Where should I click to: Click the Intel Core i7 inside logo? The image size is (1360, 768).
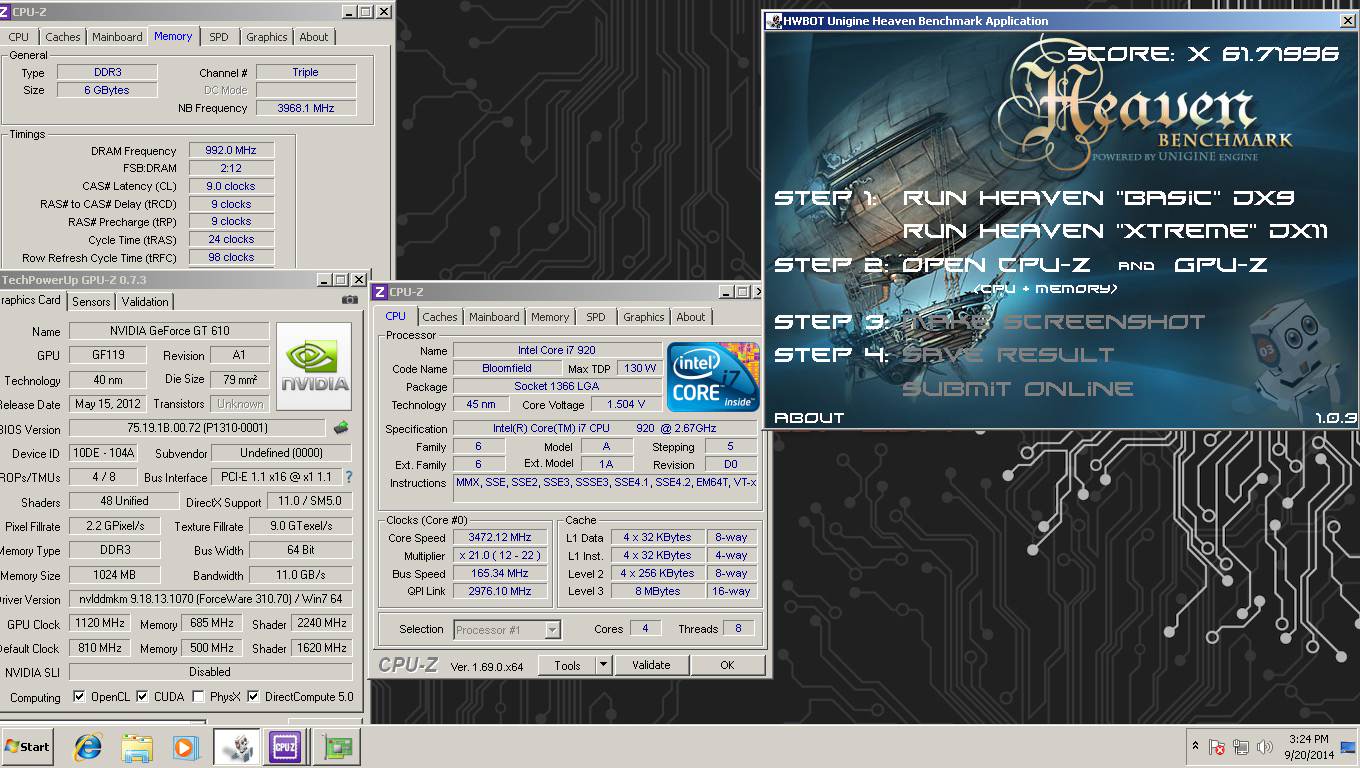(713, 376)
